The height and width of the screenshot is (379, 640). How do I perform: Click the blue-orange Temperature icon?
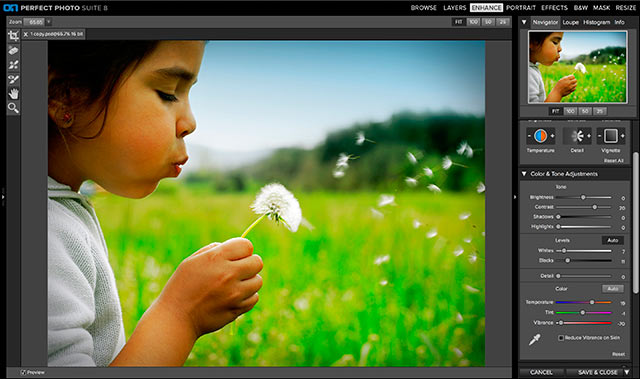[x=540, y=136]
